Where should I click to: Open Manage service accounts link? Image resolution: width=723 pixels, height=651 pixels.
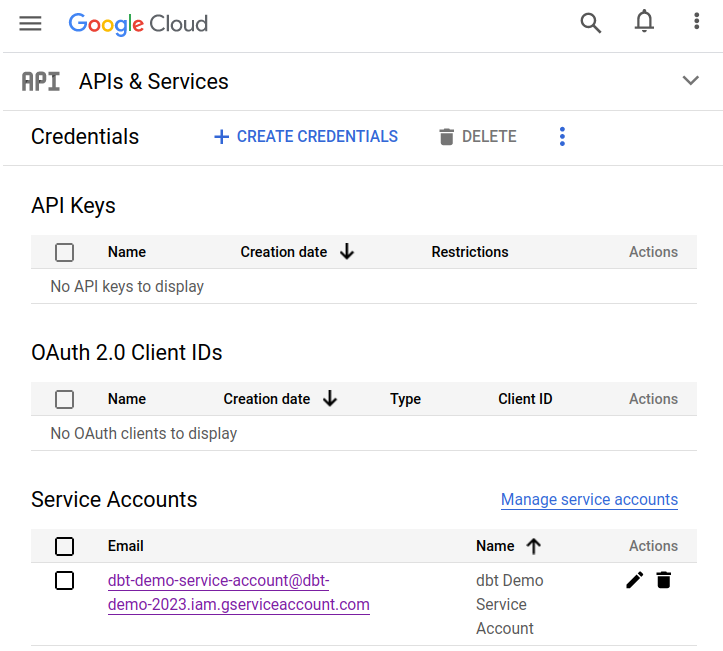click(589, 500)
